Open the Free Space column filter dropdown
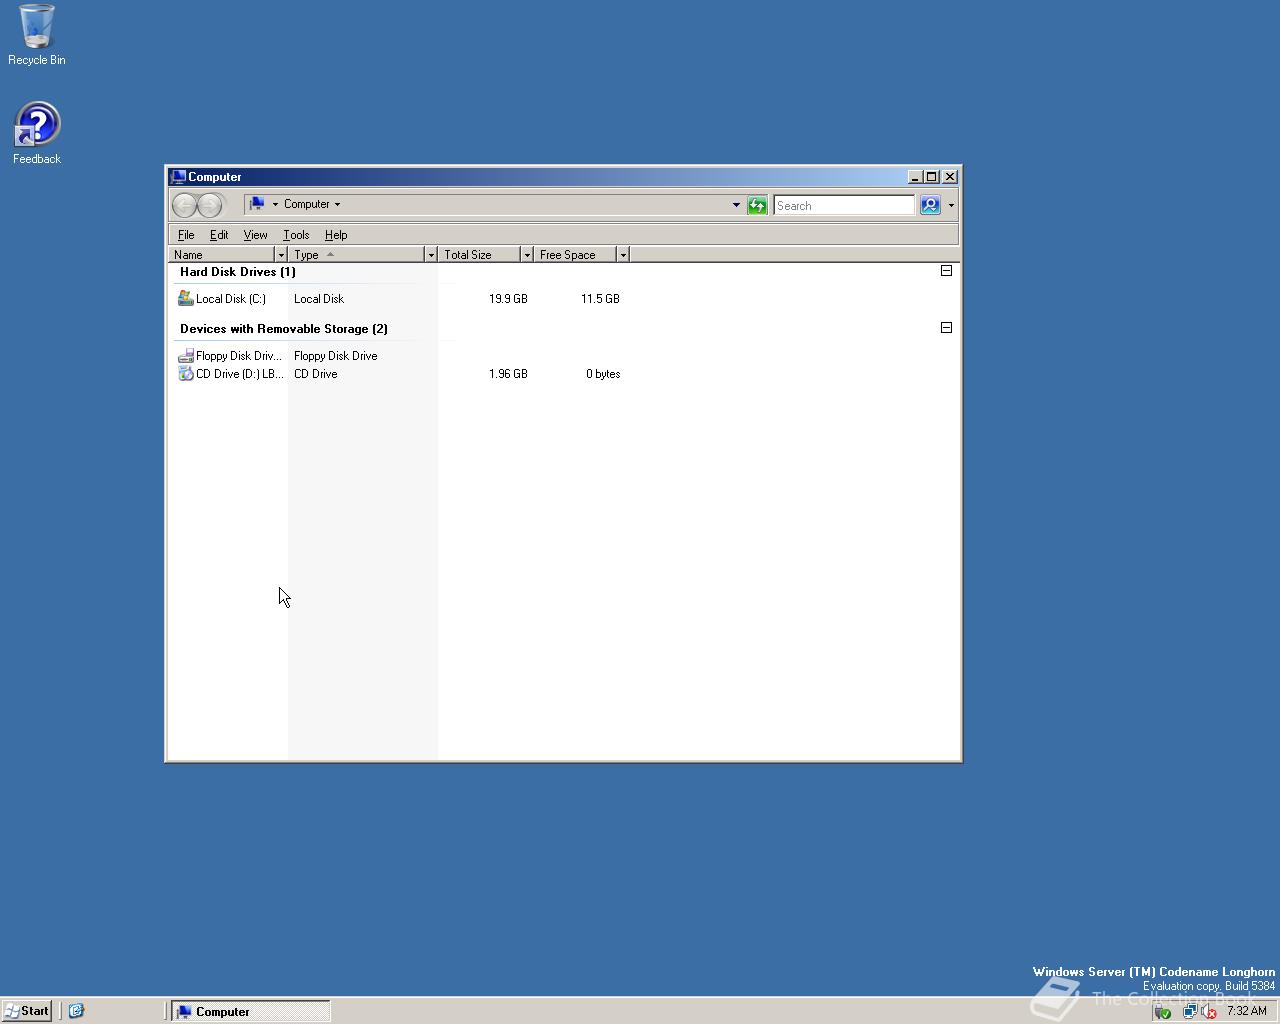Image resolution: width=1280 pixels, height=1024 pixels. tap(623, 254)
